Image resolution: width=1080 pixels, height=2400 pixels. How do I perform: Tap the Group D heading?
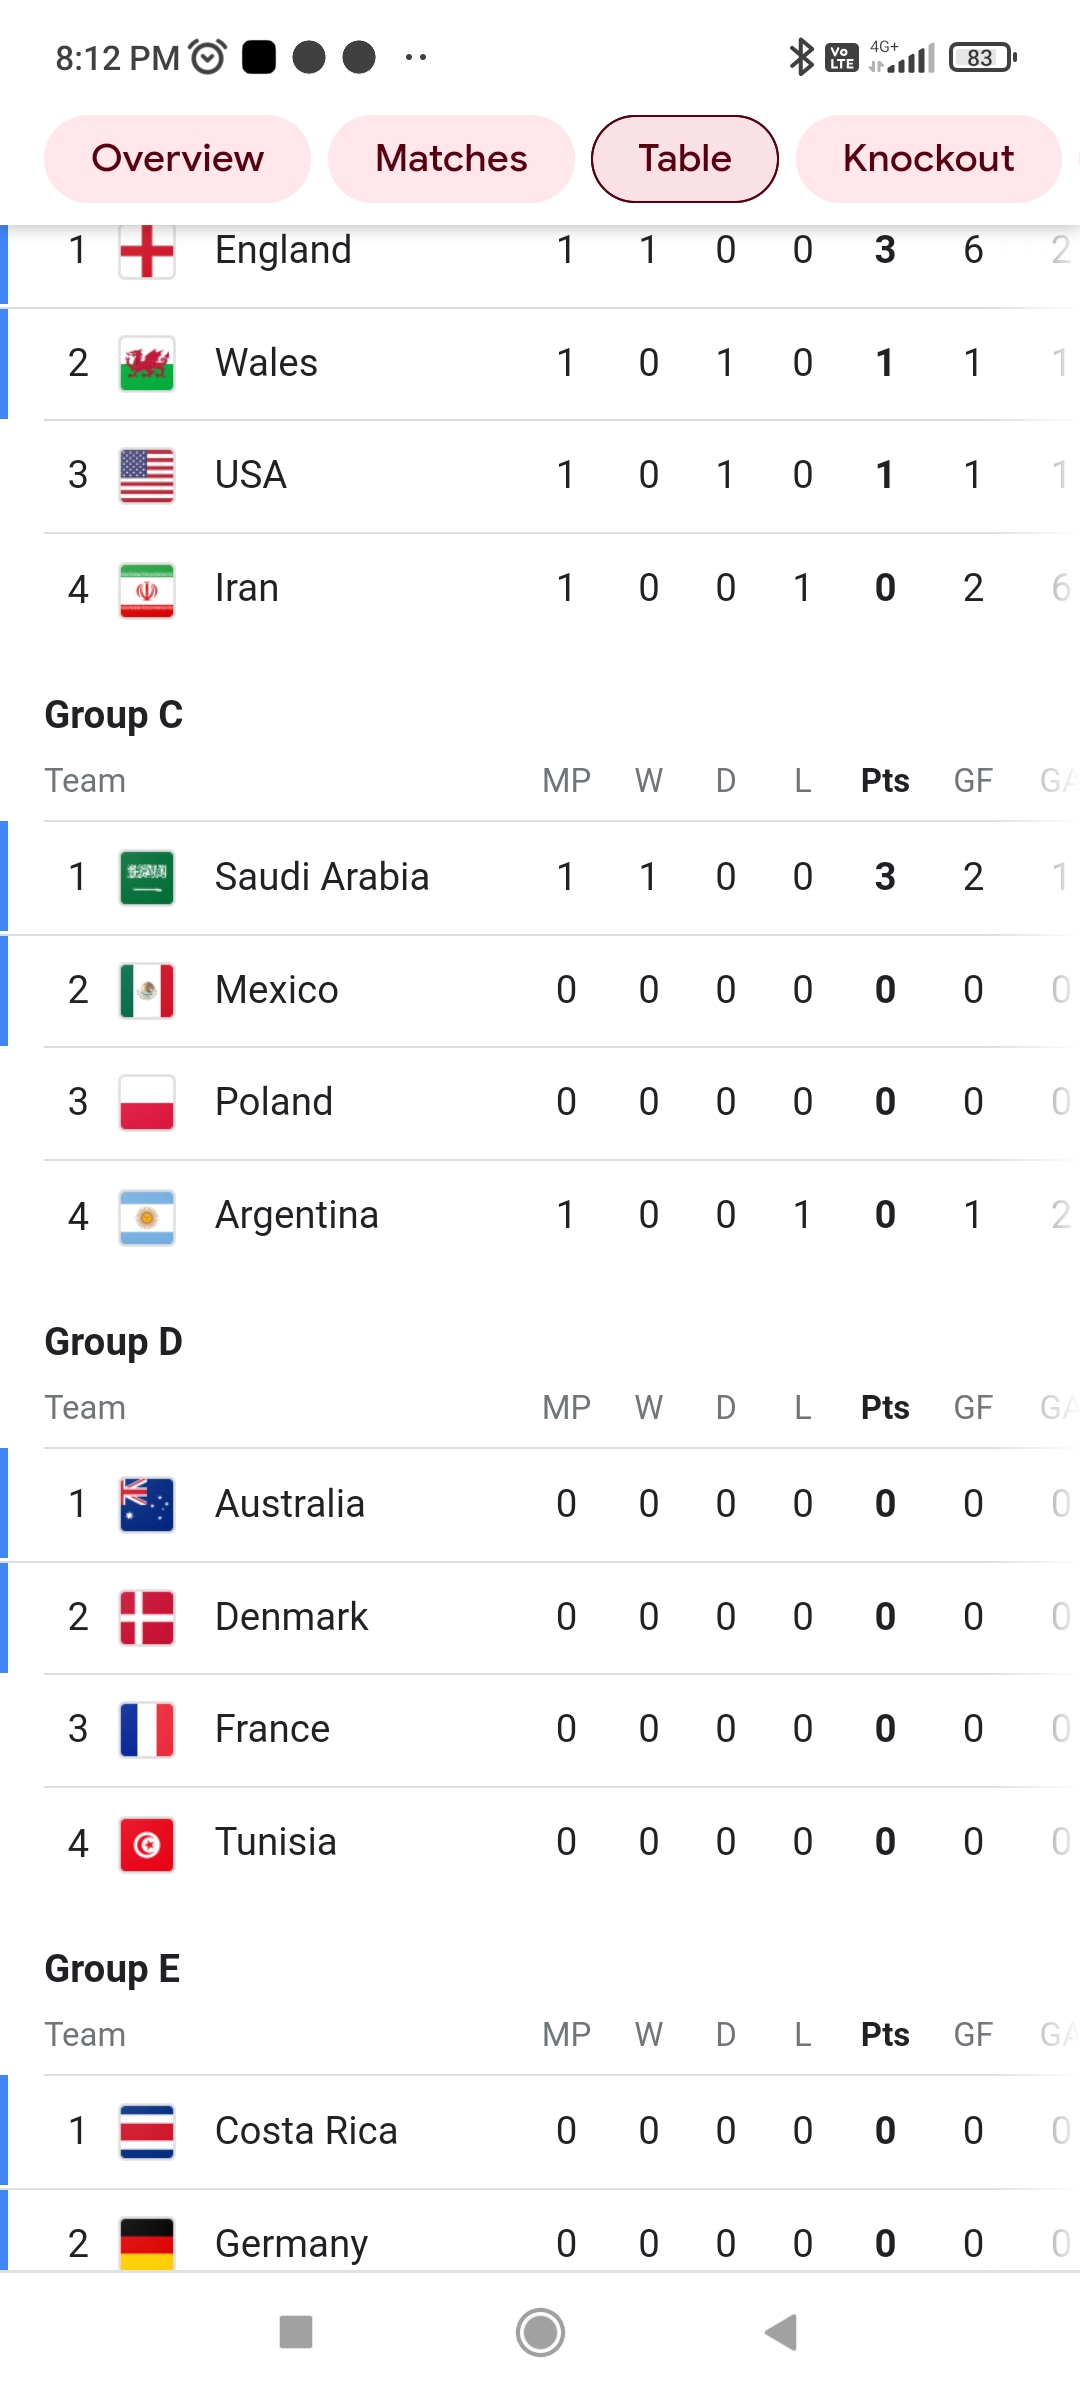click(114, 1343)
